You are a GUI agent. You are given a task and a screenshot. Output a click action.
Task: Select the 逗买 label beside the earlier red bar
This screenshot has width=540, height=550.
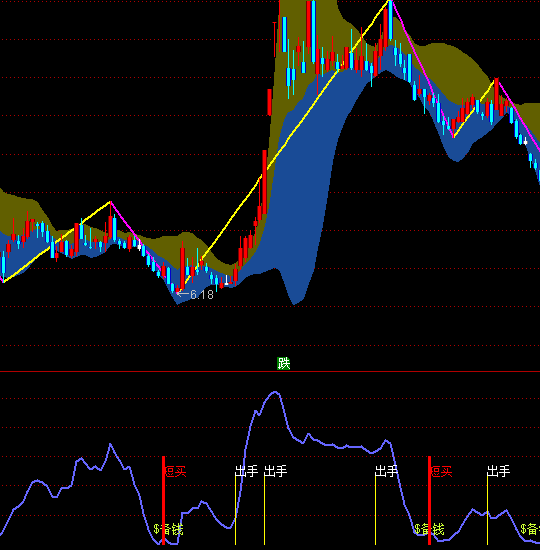[x=175, y=472]
